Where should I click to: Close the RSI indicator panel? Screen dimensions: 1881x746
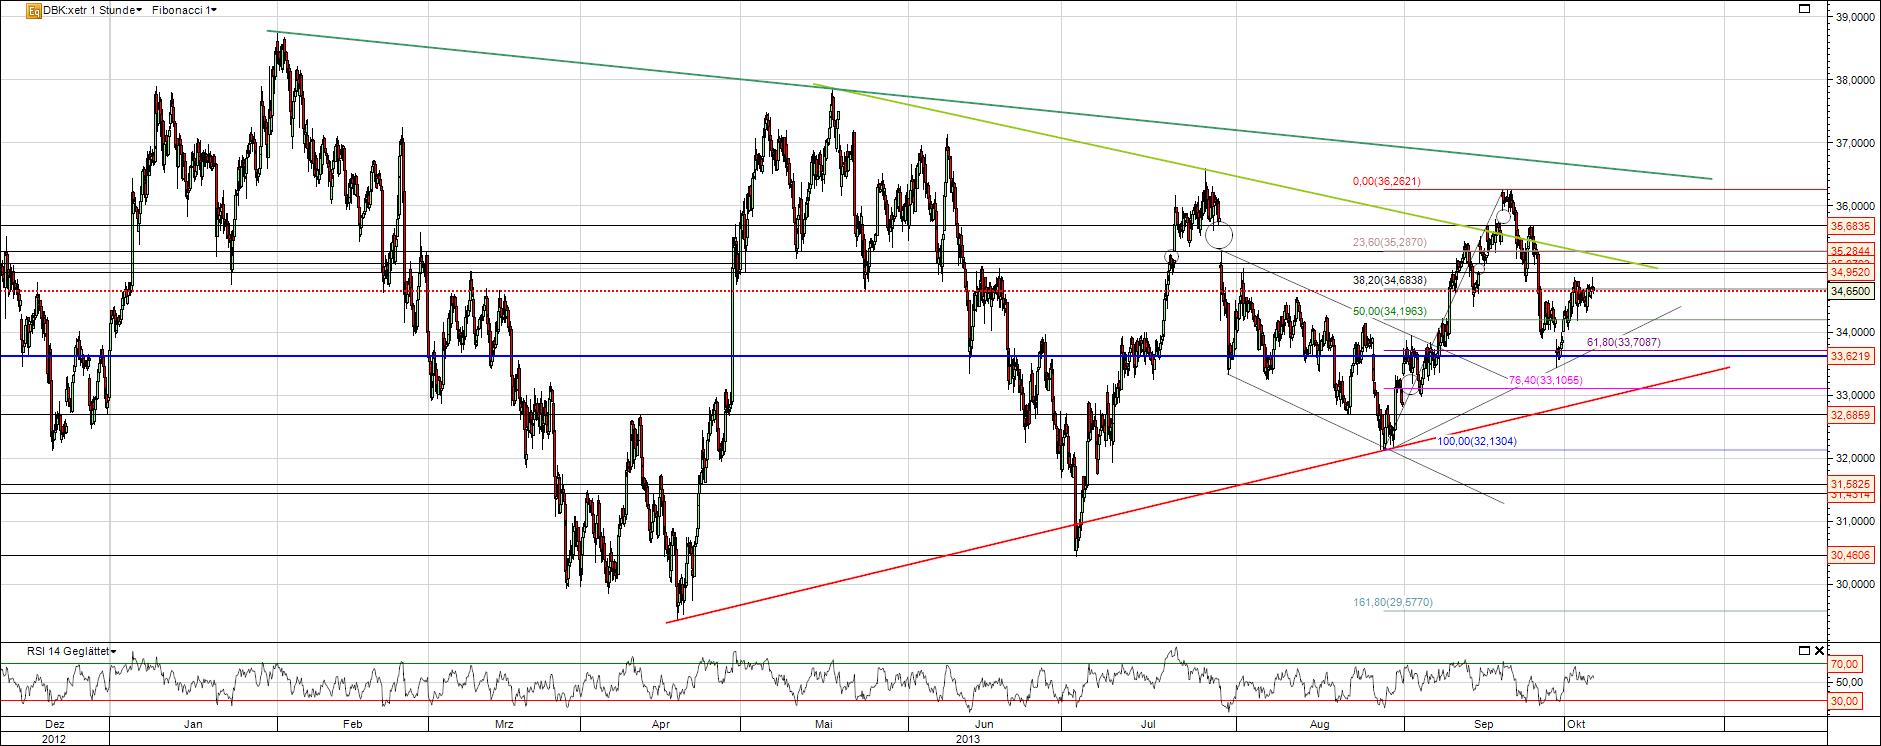click(1818, 651)
